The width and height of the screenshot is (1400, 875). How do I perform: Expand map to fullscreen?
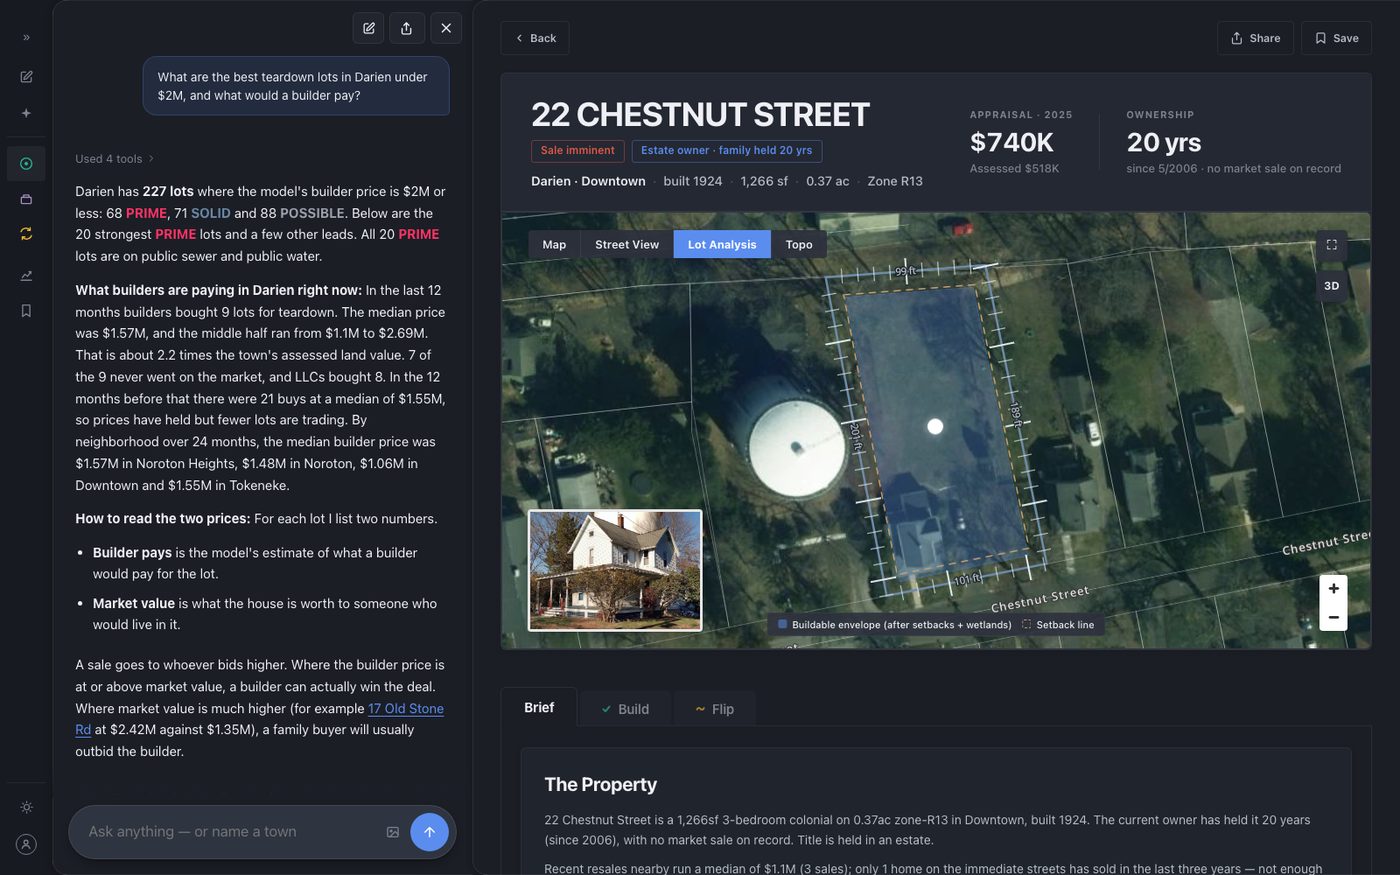[1331, 245]
